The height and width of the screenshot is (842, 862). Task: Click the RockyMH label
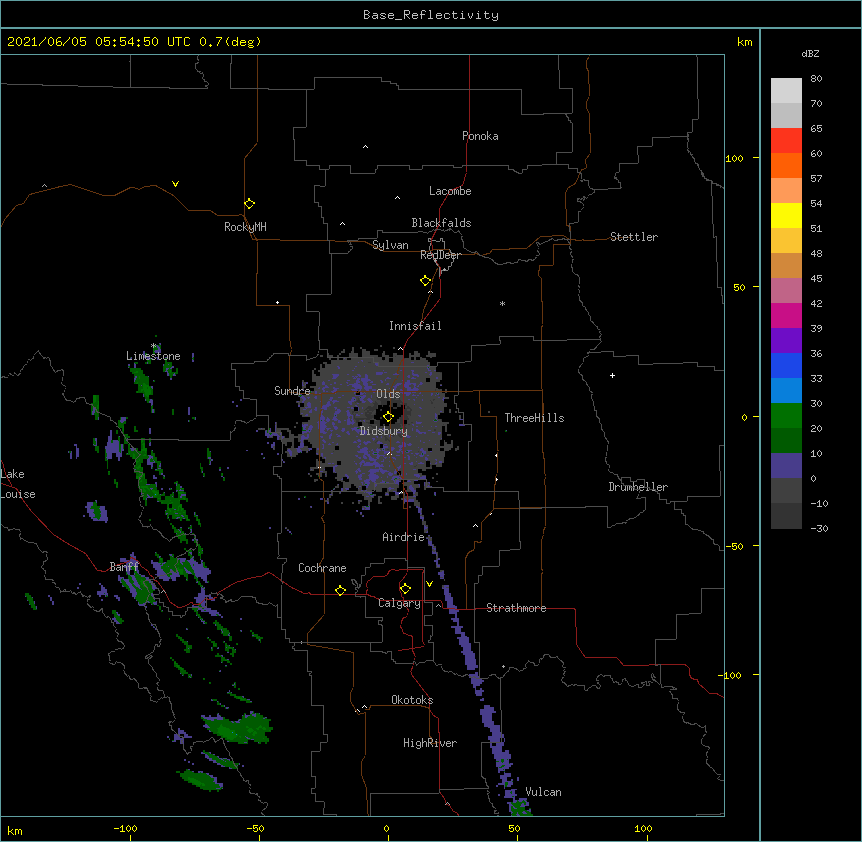[x=245, y=227]
